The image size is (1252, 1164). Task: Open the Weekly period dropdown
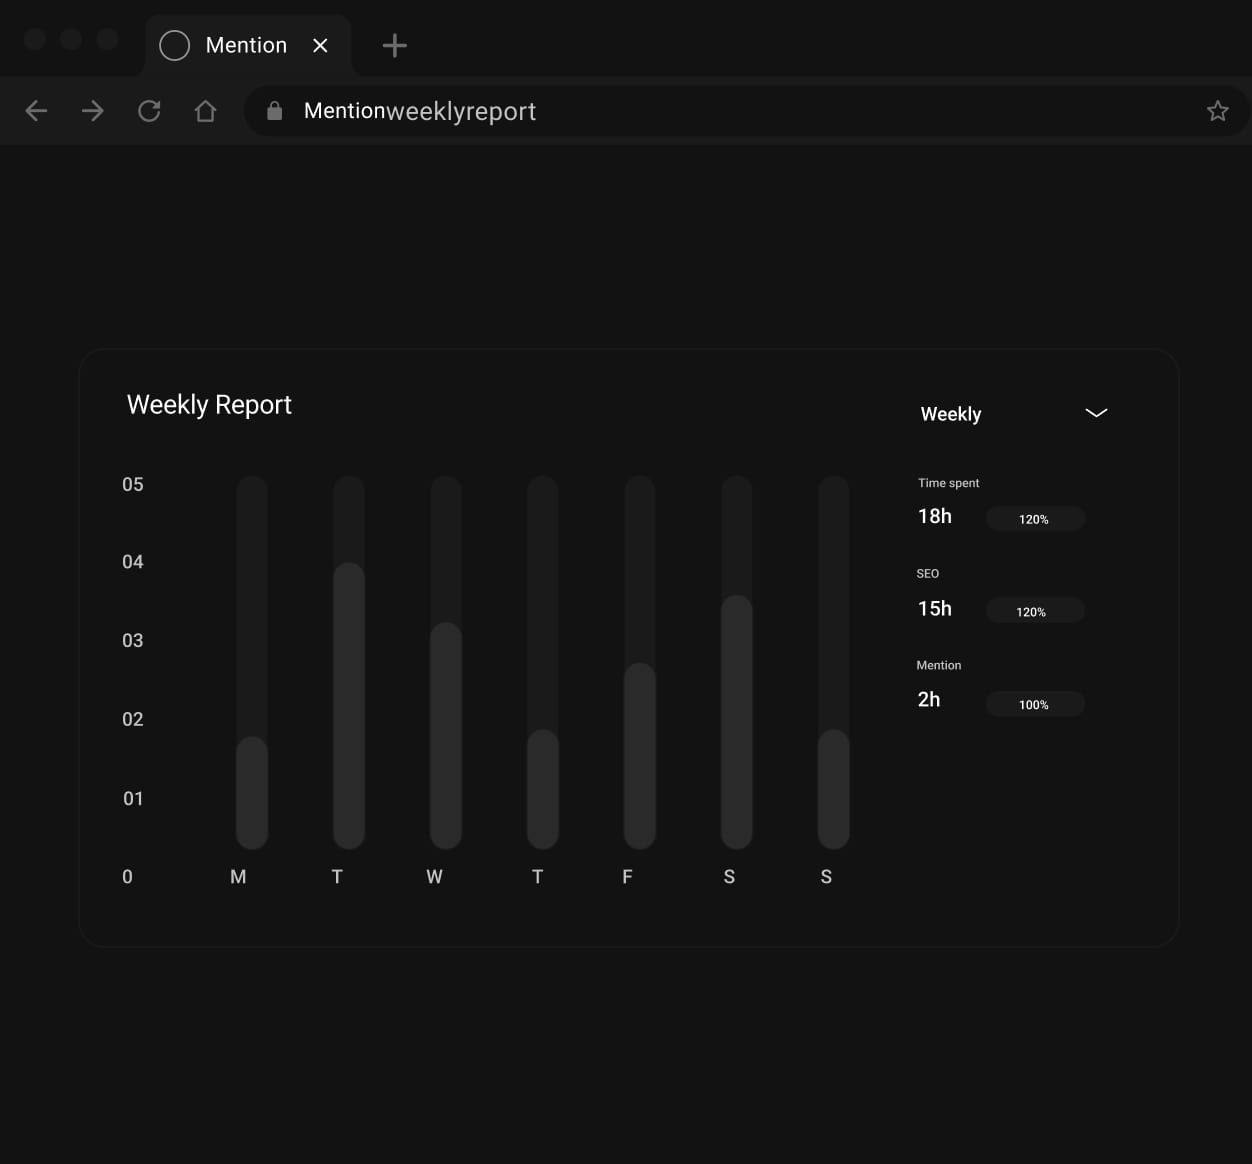click(1013, 414)
